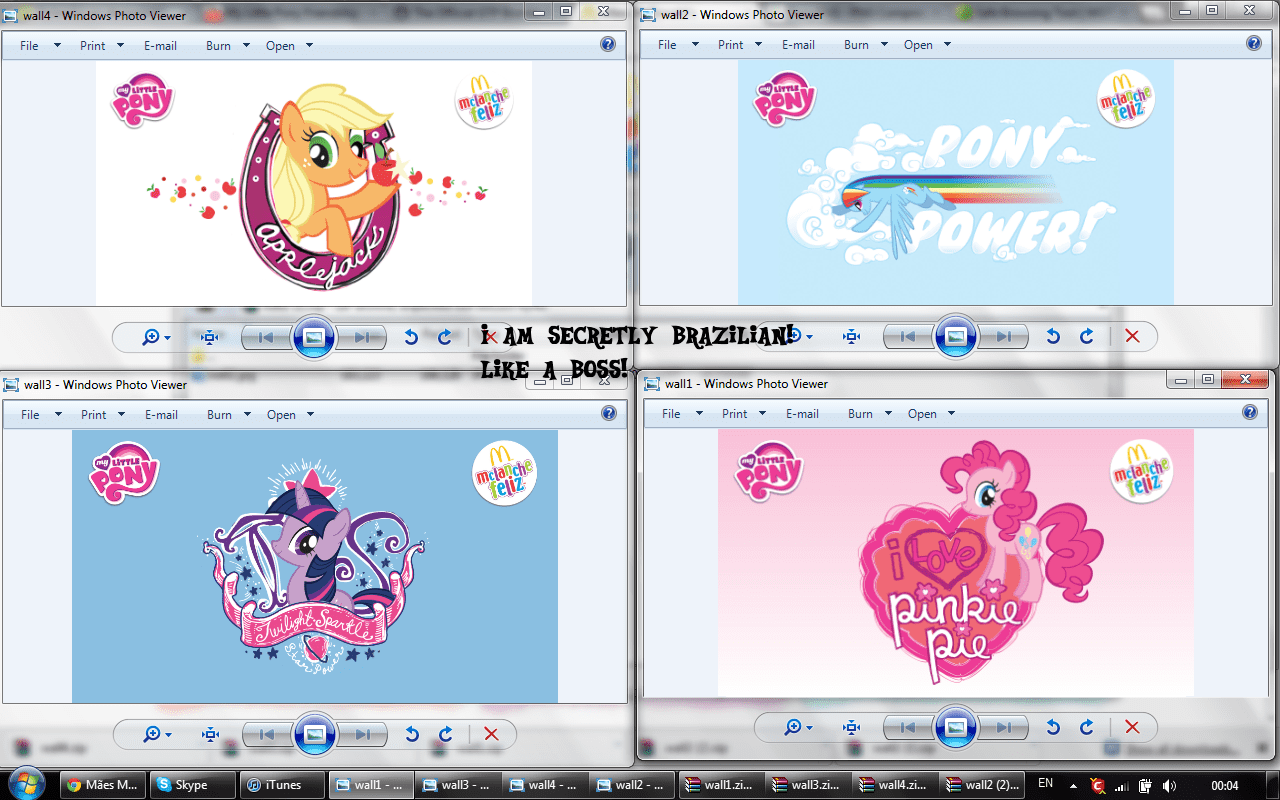
Task: Fit to window in wall1 viewer
Action: 851,727
